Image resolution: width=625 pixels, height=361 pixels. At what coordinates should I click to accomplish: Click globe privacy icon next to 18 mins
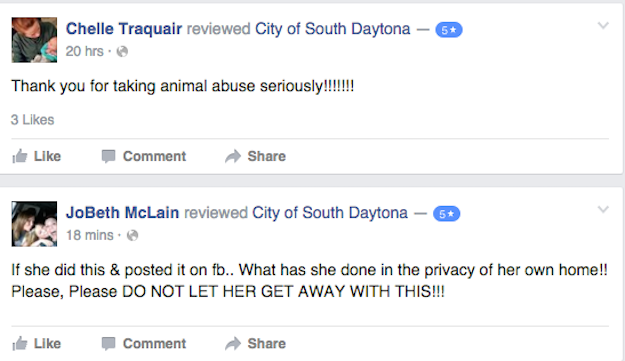click(x=132, y=235)
